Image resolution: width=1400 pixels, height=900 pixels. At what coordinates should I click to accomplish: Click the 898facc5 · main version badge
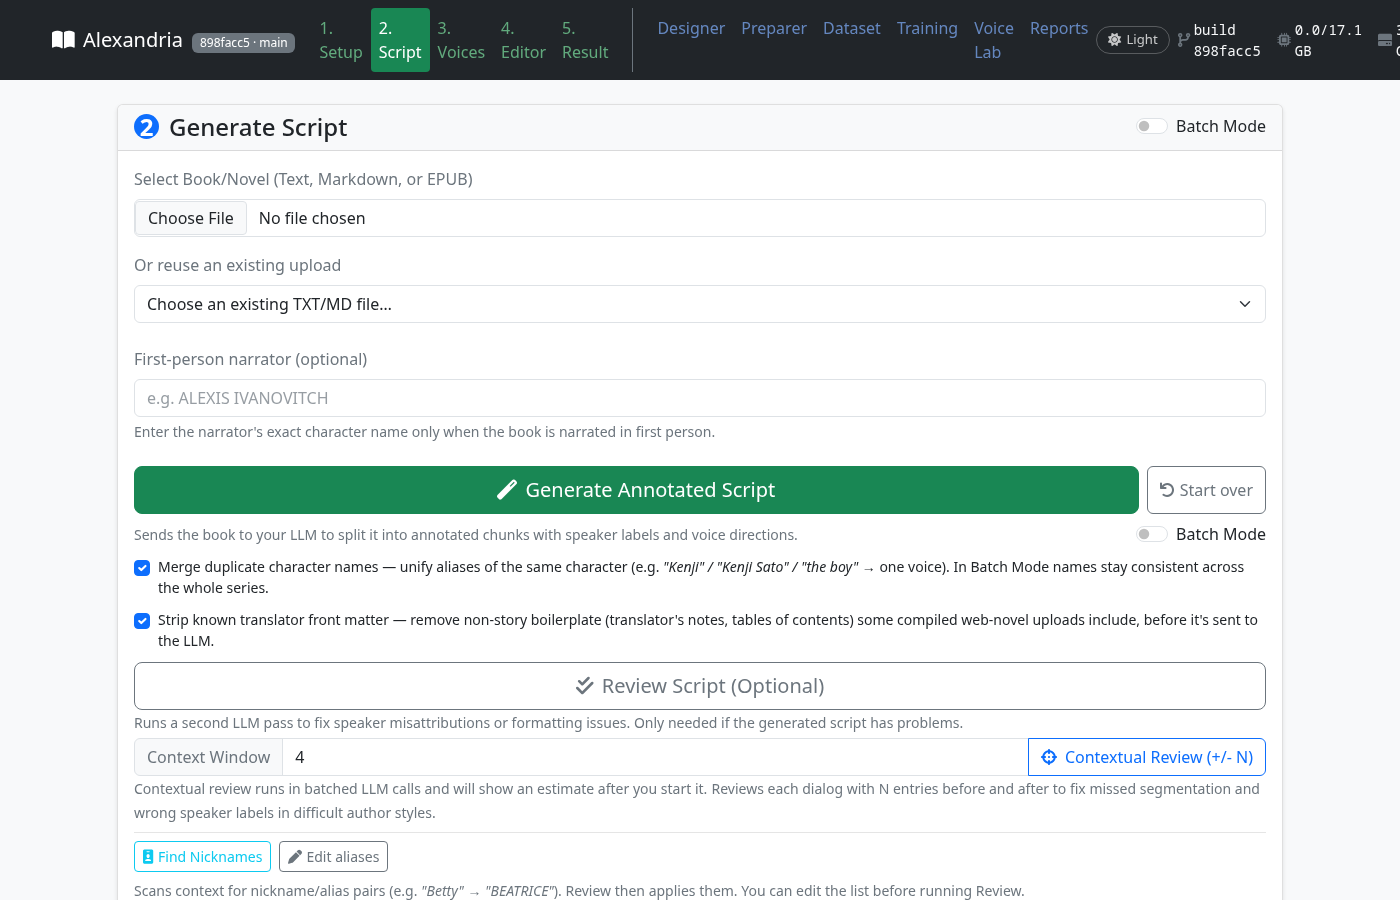(244, 42)
